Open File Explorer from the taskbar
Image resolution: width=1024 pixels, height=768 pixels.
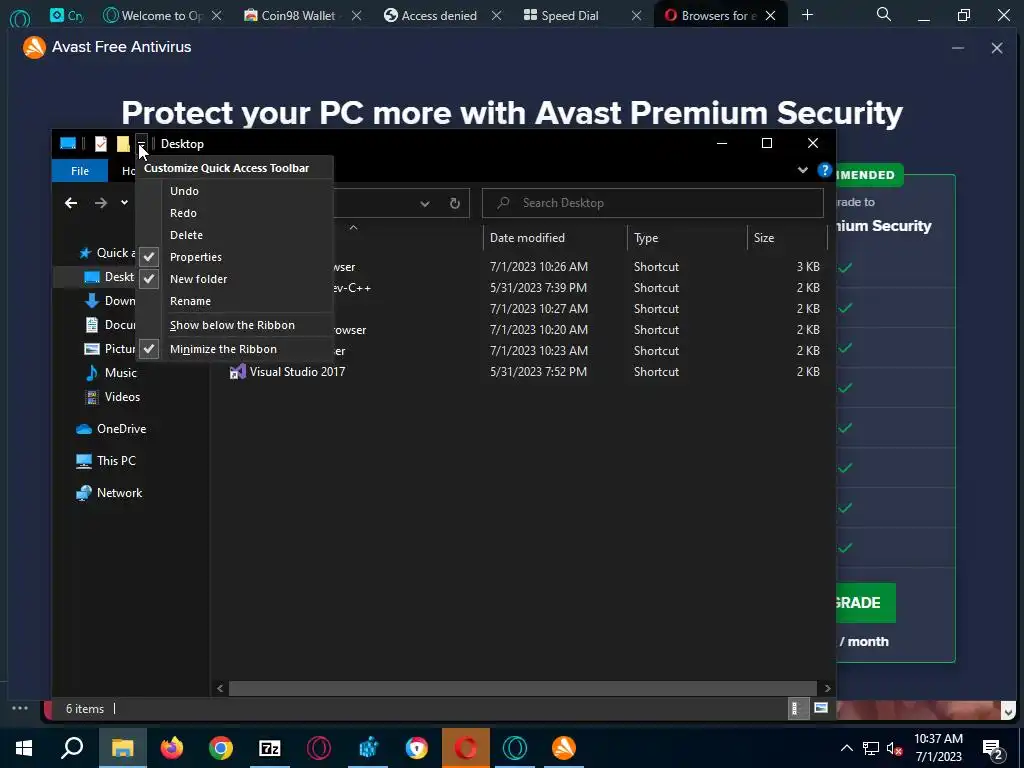tap(123, 748)
